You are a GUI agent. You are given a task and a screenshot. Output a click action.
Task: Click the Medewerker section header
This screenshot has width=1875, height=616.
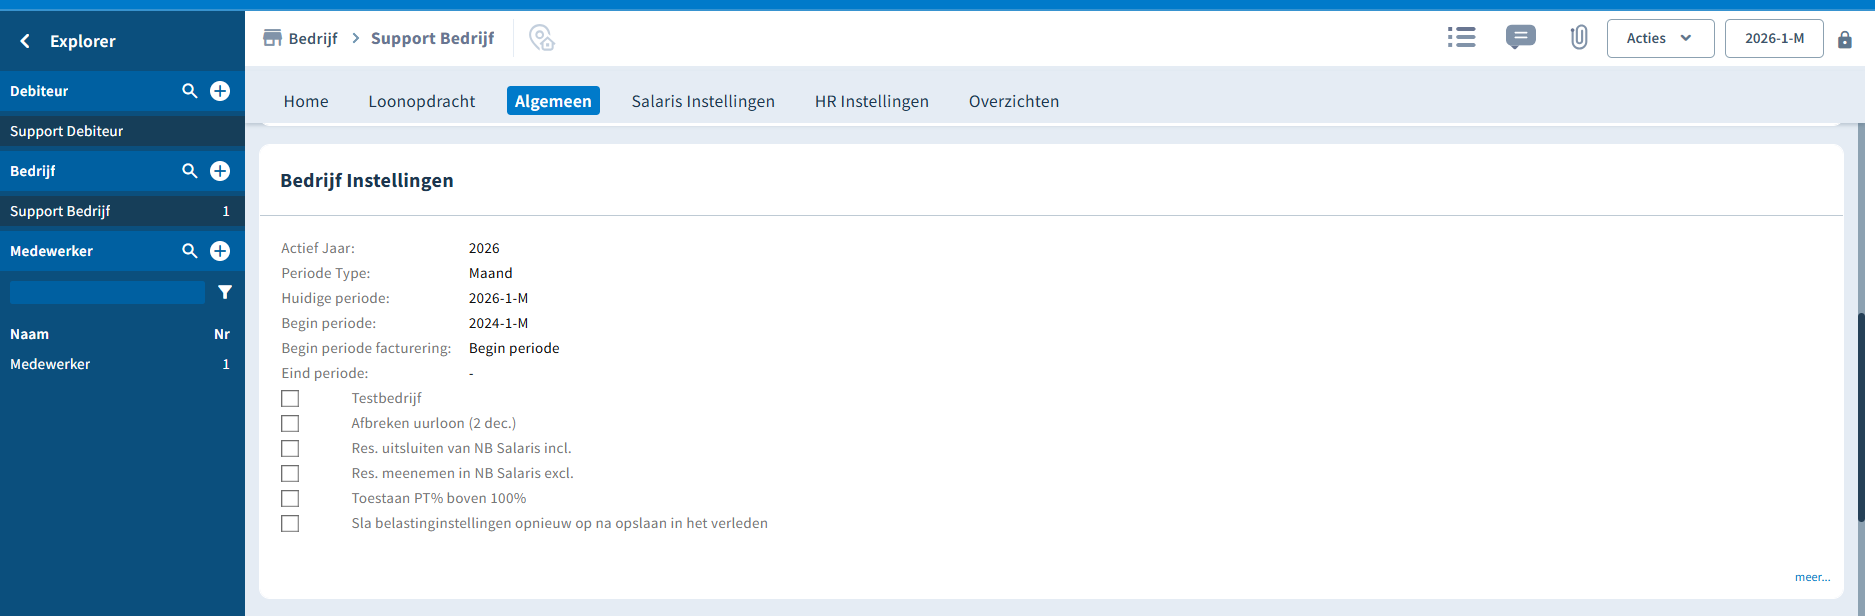[x=51, y=251]
